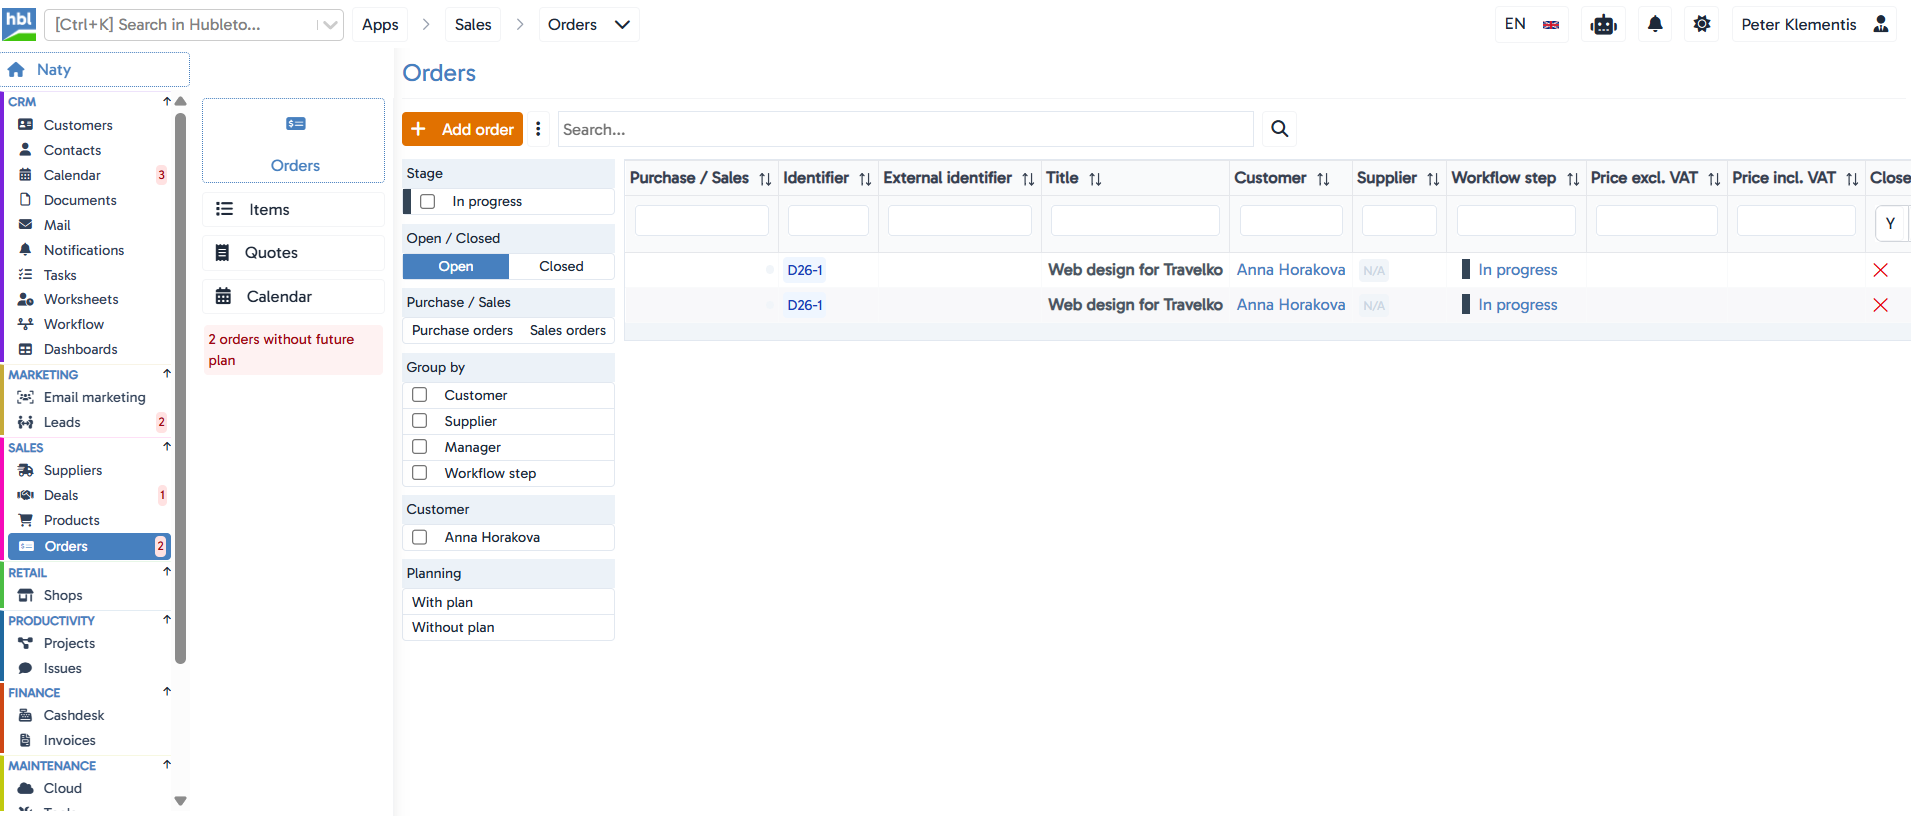
Task: Enable Group by Supplier checkbox
Action: coord(420,421)
